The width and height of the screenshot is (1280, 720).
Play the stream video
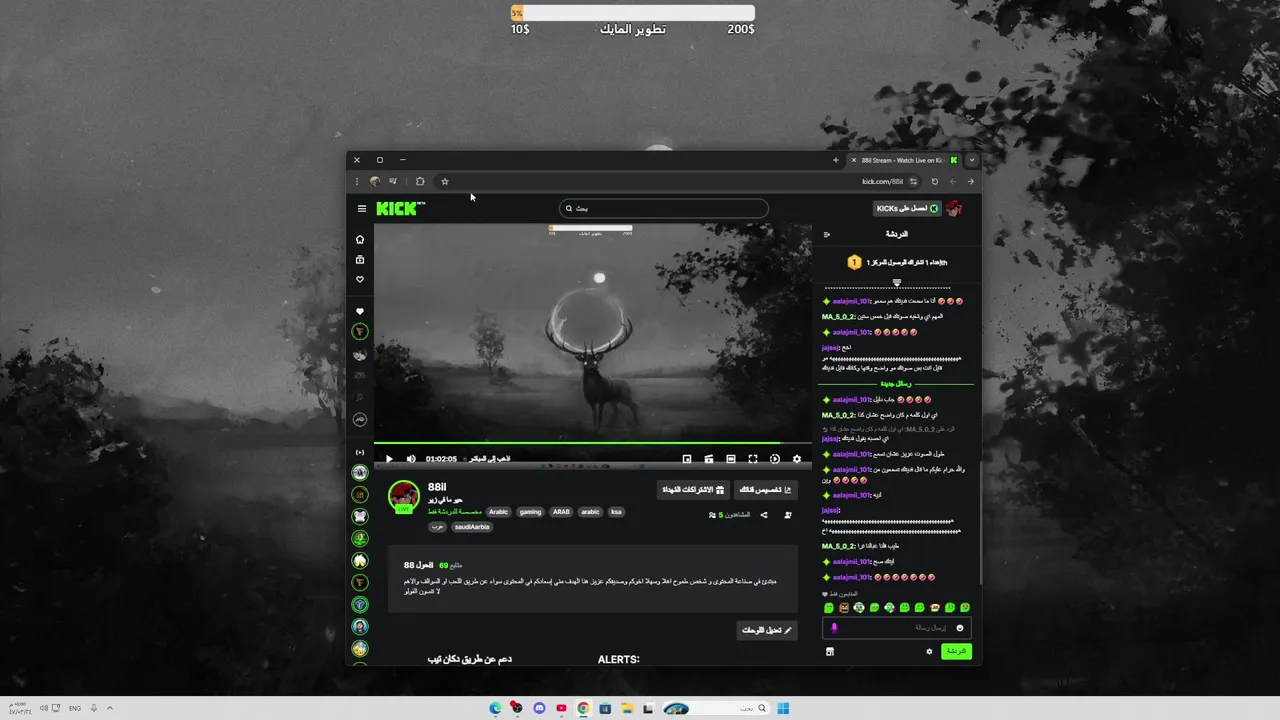tap(389, 459)
